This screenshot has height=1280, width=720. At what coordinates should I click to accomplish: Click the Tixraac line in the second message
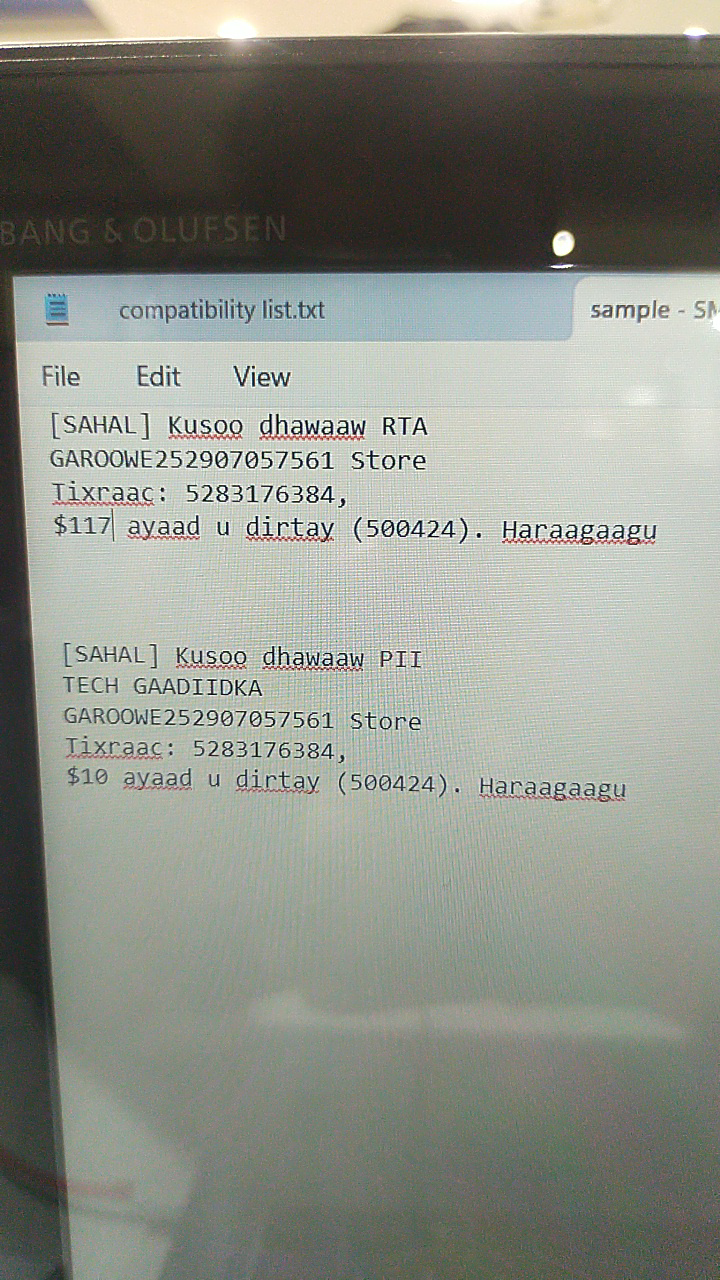coord(205,748)
